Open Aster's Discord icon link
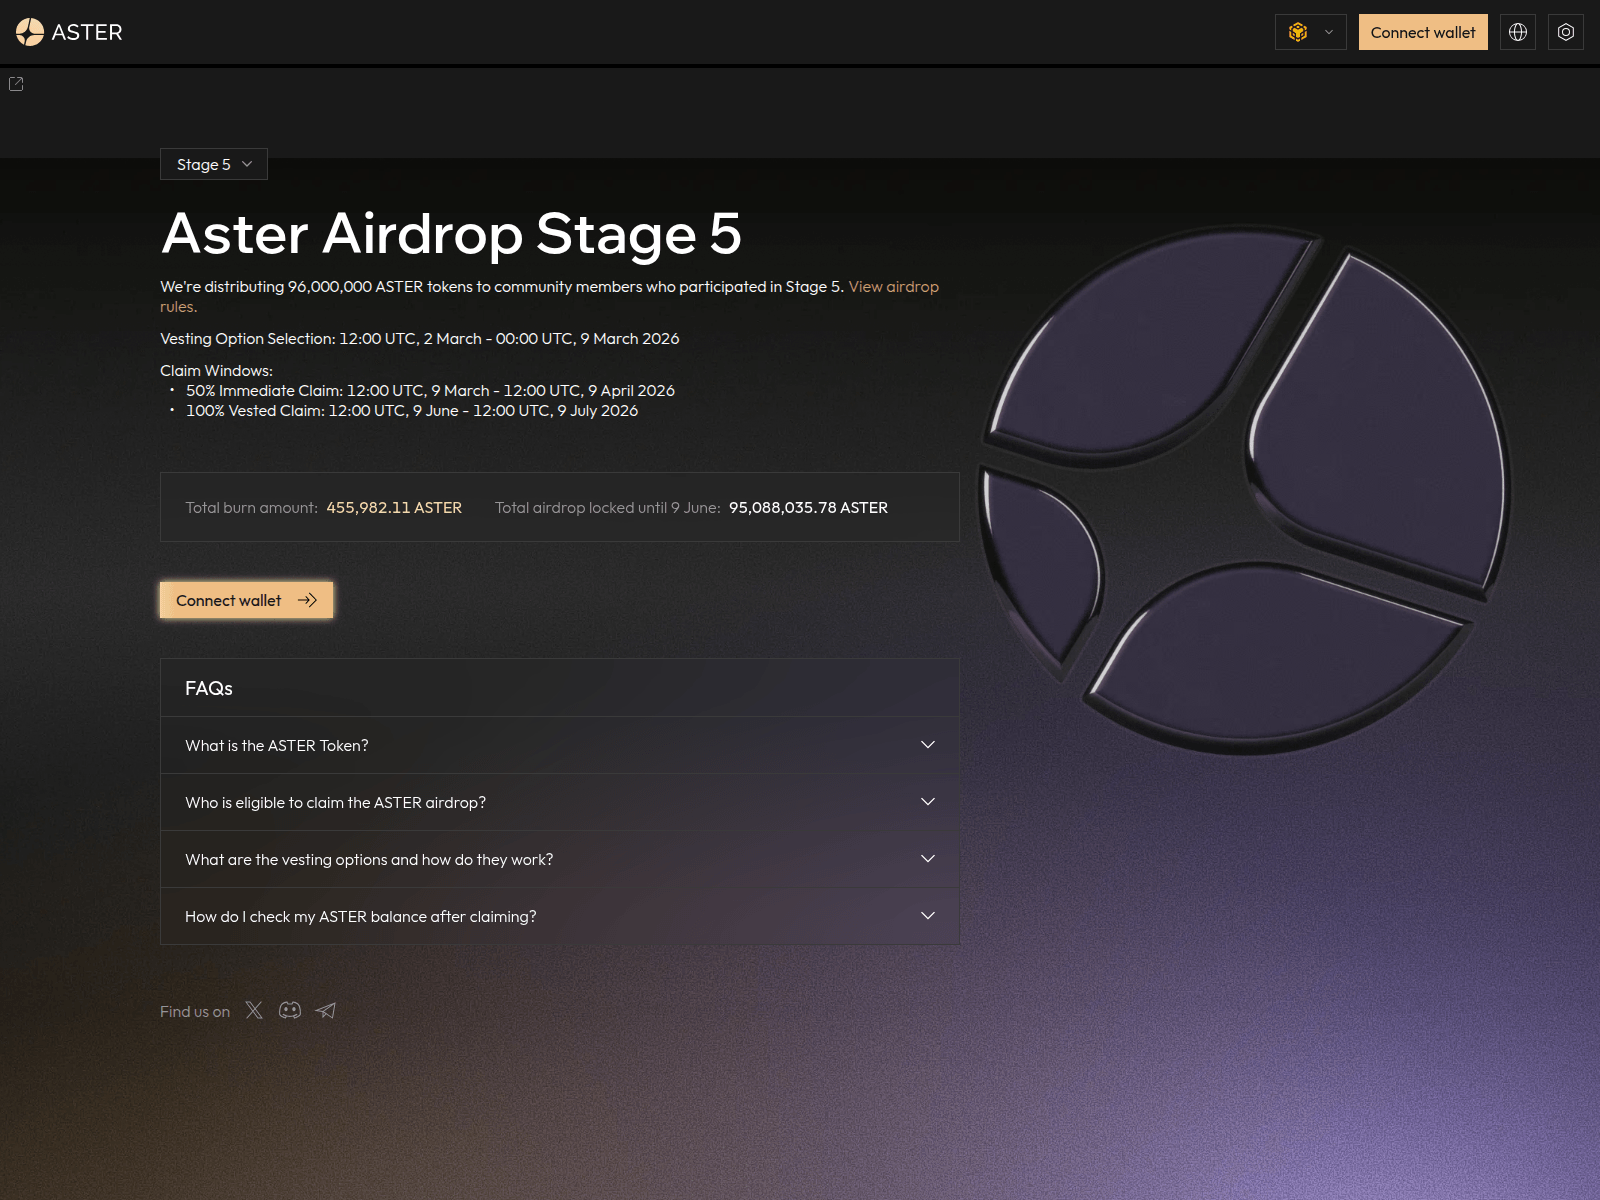Viewport: 1600px width, 1200px height. click(x=290, y=1010)
